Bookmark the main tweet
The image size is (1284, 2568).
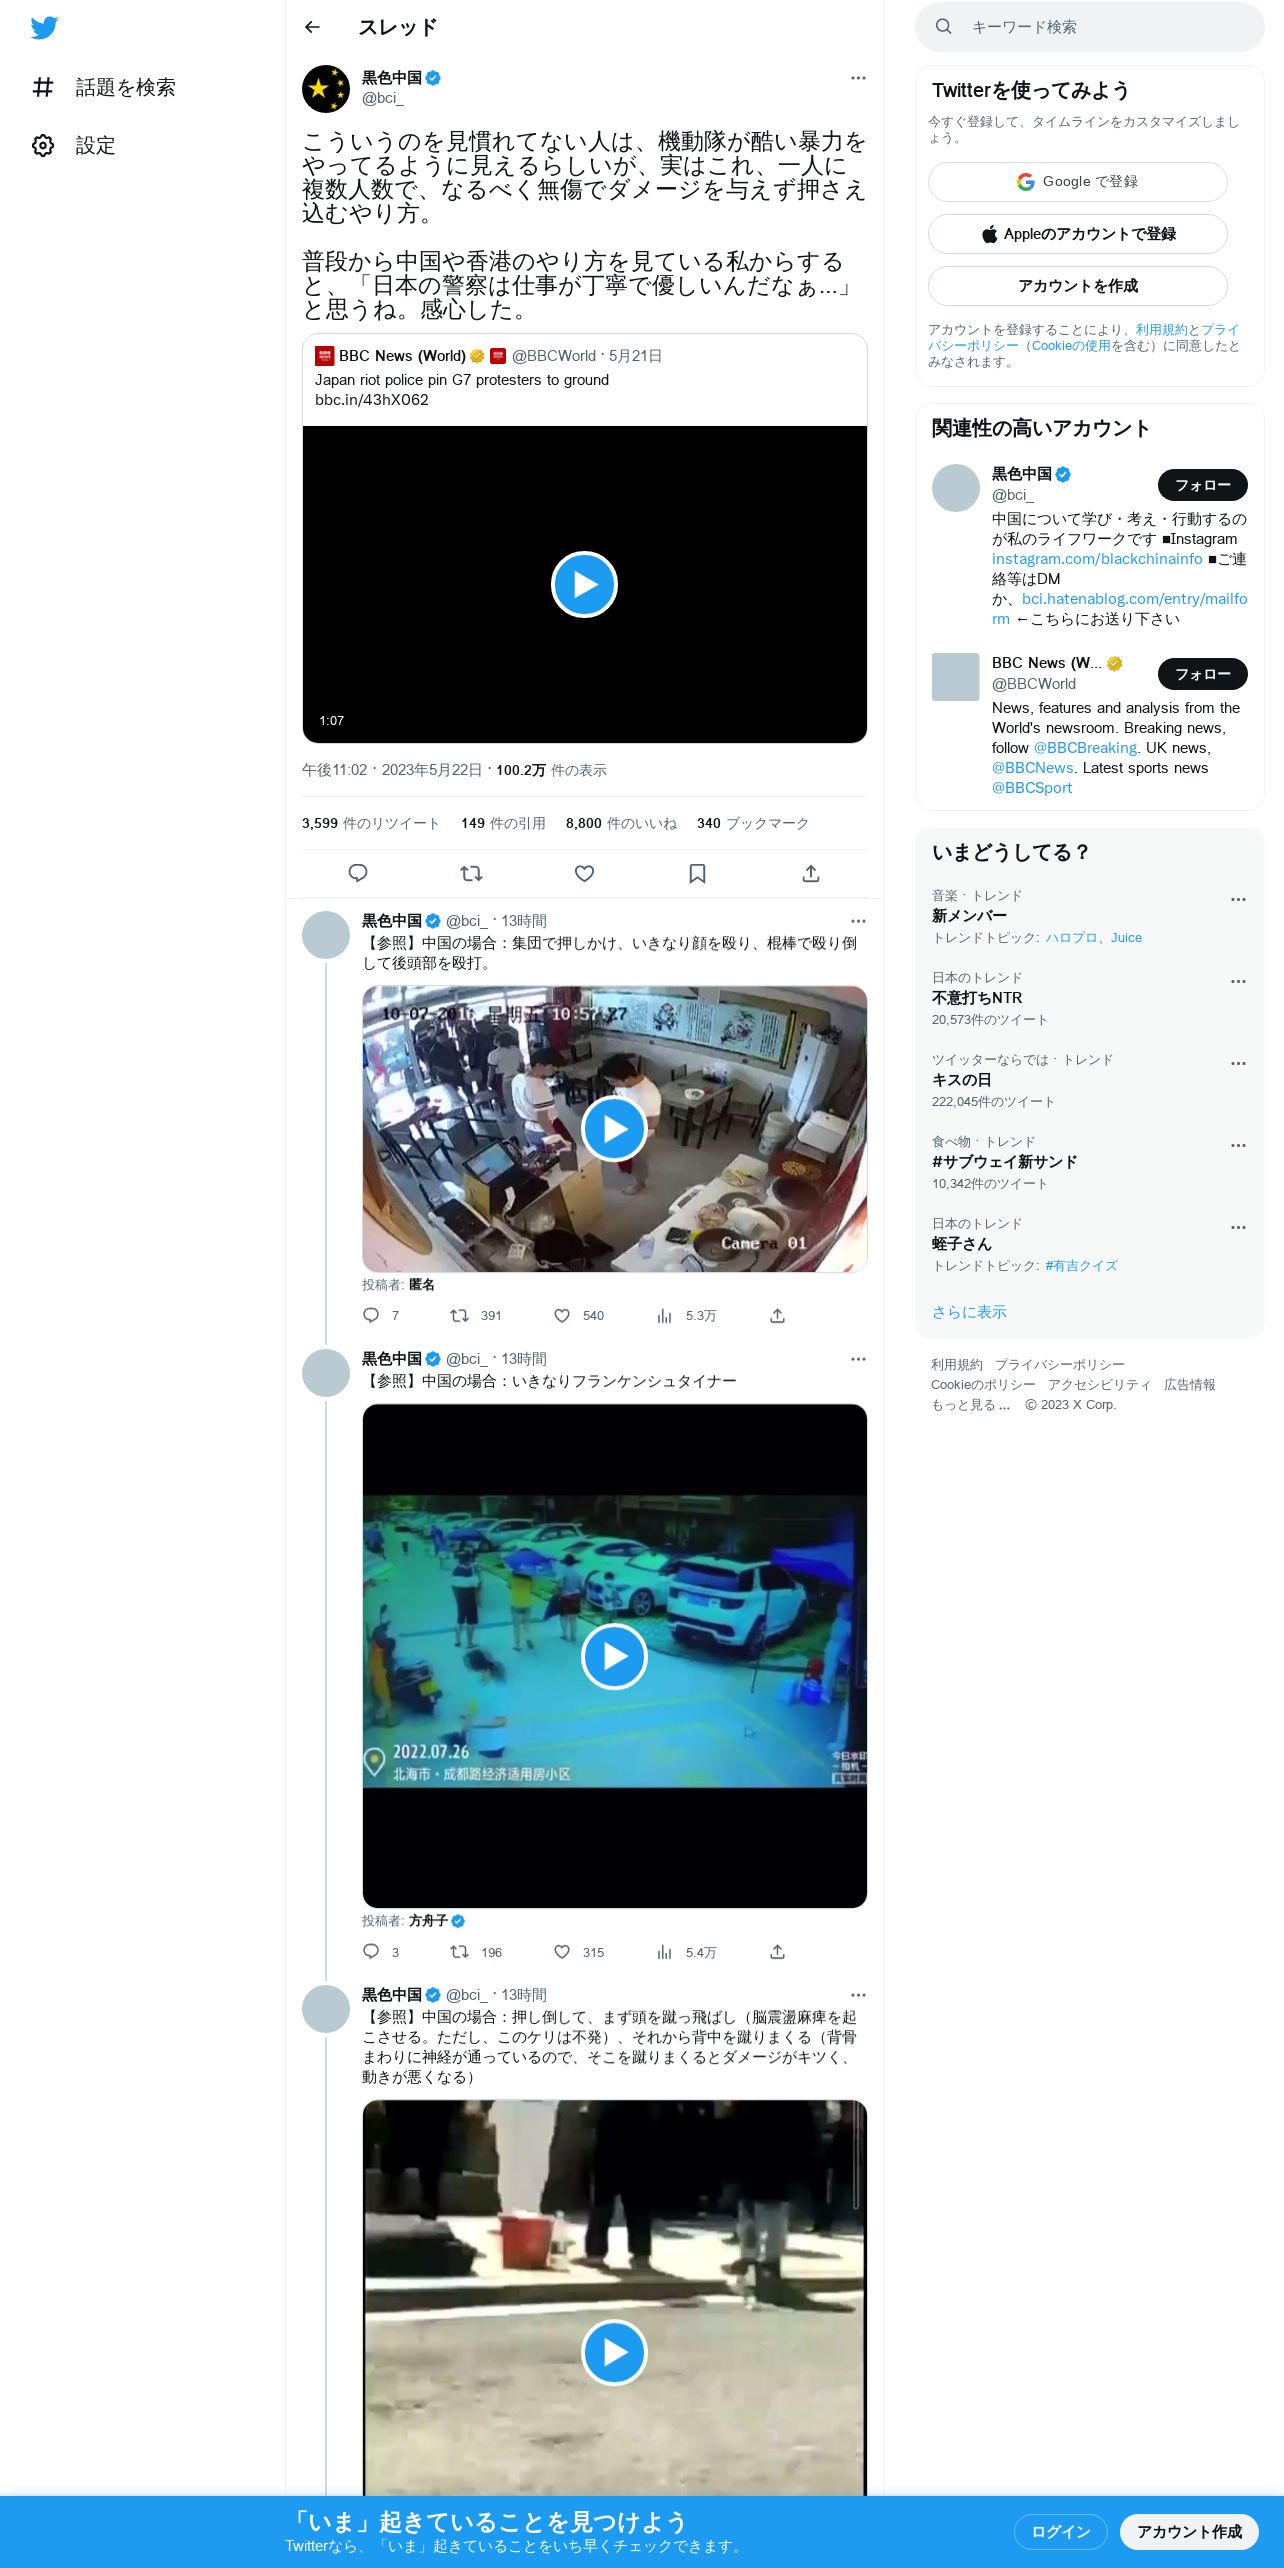pos(697,873)
